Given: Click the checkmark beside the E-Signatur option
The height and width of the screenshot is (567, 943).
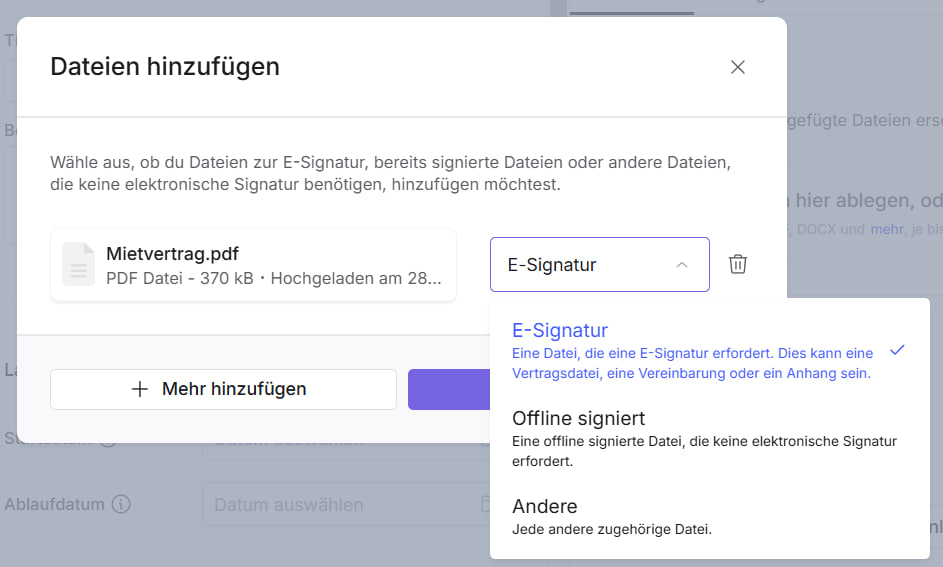Looking at the screenshot, I should [897, 350].
